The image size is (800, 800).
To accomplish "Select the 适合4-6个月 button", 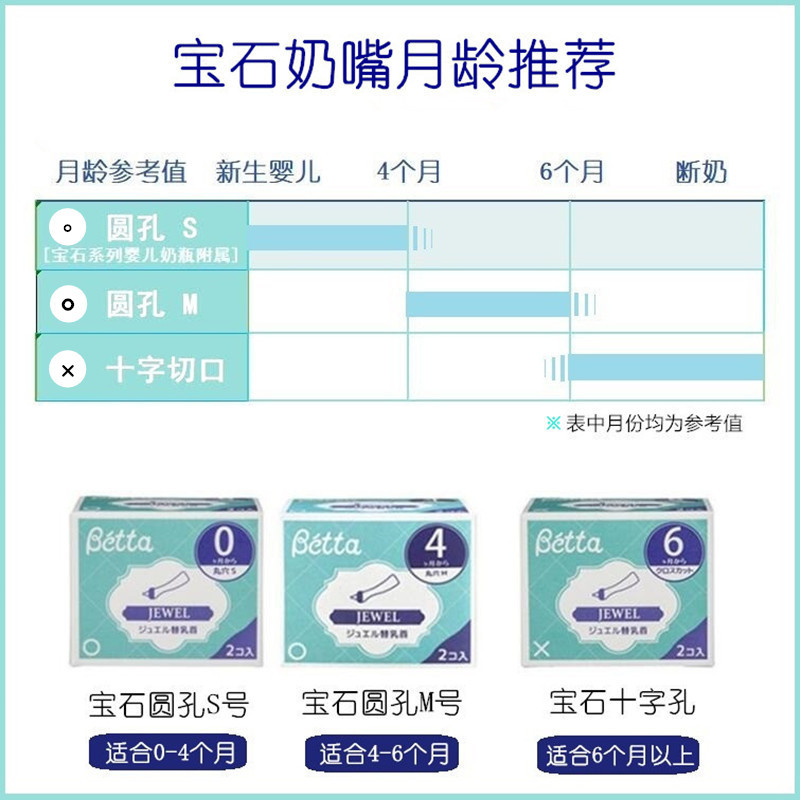I will [x=382, y=754].
